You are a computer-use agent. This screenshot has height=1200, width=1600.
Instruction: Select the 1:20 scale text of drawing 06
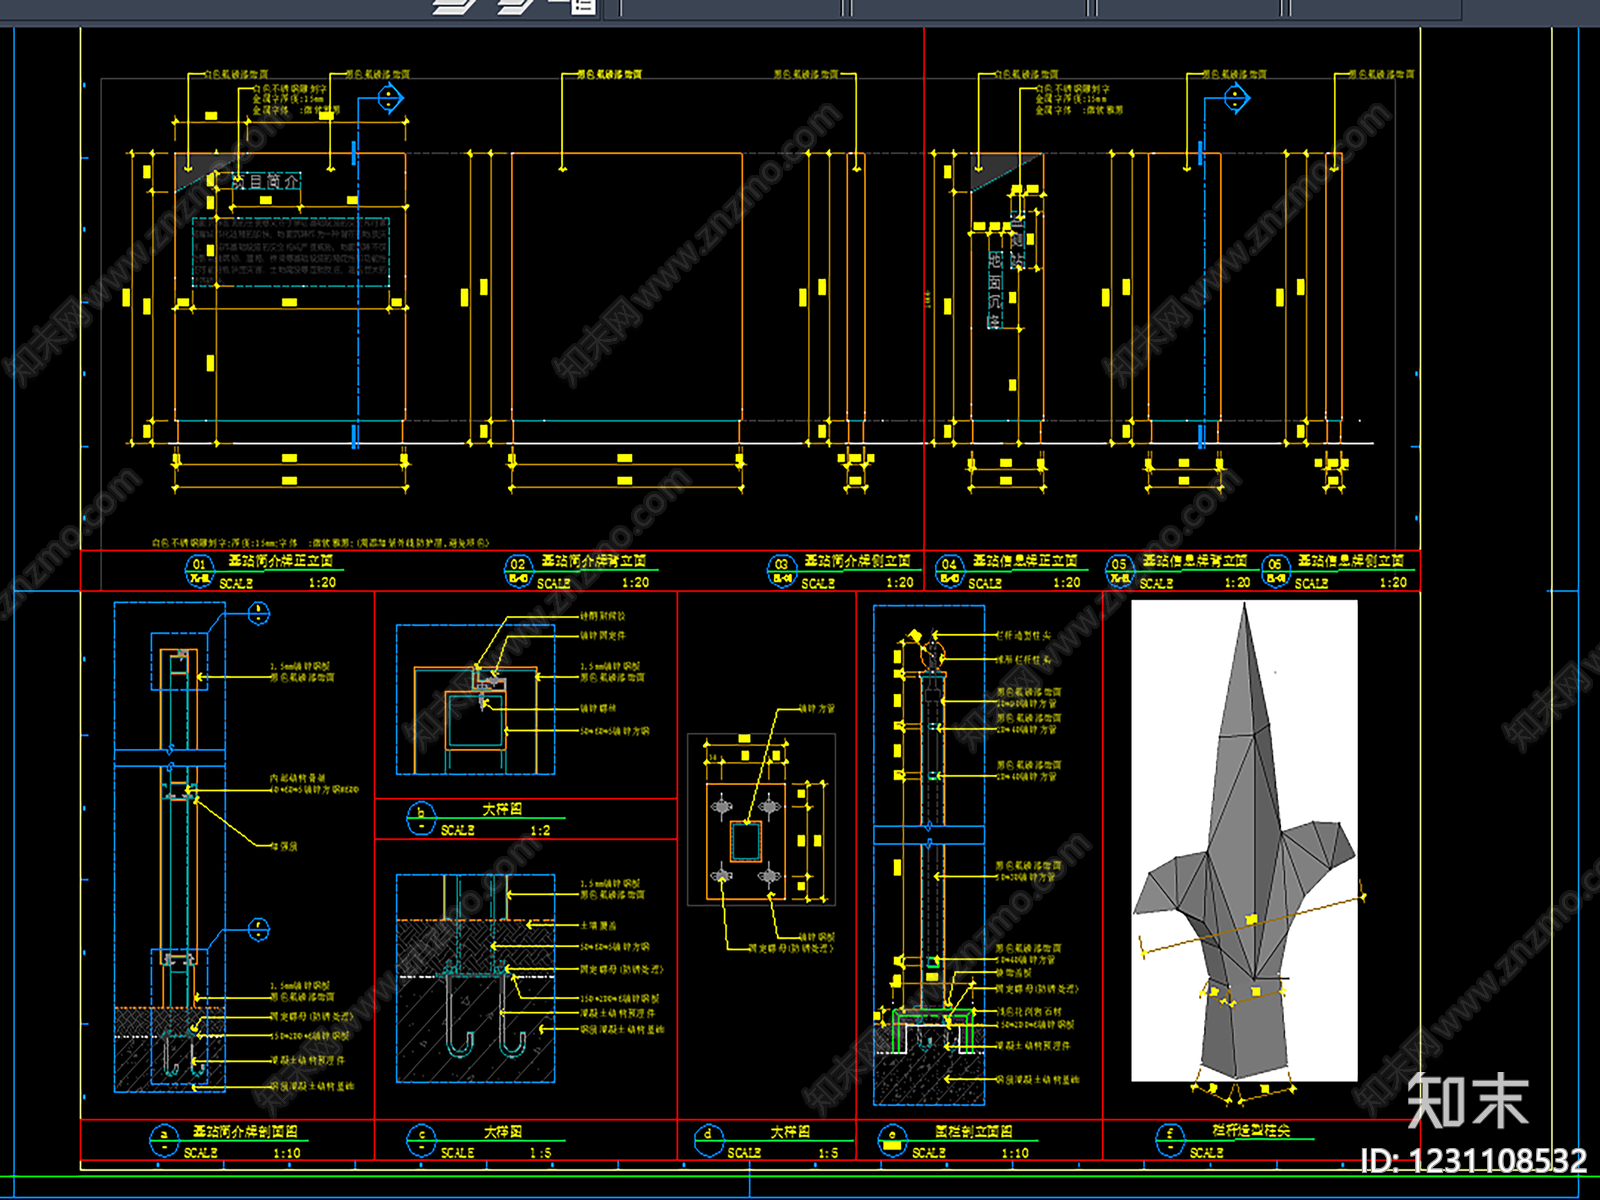(1393, 583)
